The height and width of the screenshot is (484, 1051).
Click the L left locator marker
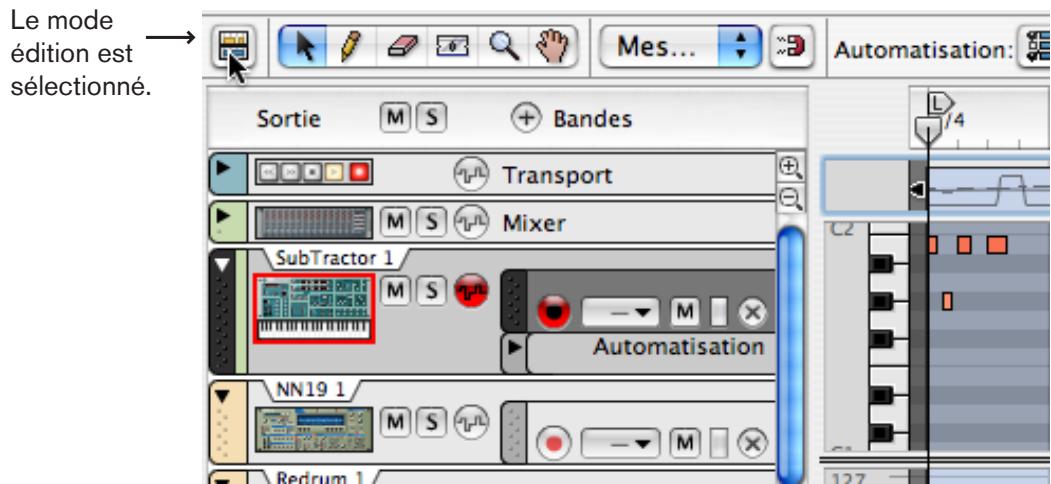pyautogui.click(x=940, y=102)
